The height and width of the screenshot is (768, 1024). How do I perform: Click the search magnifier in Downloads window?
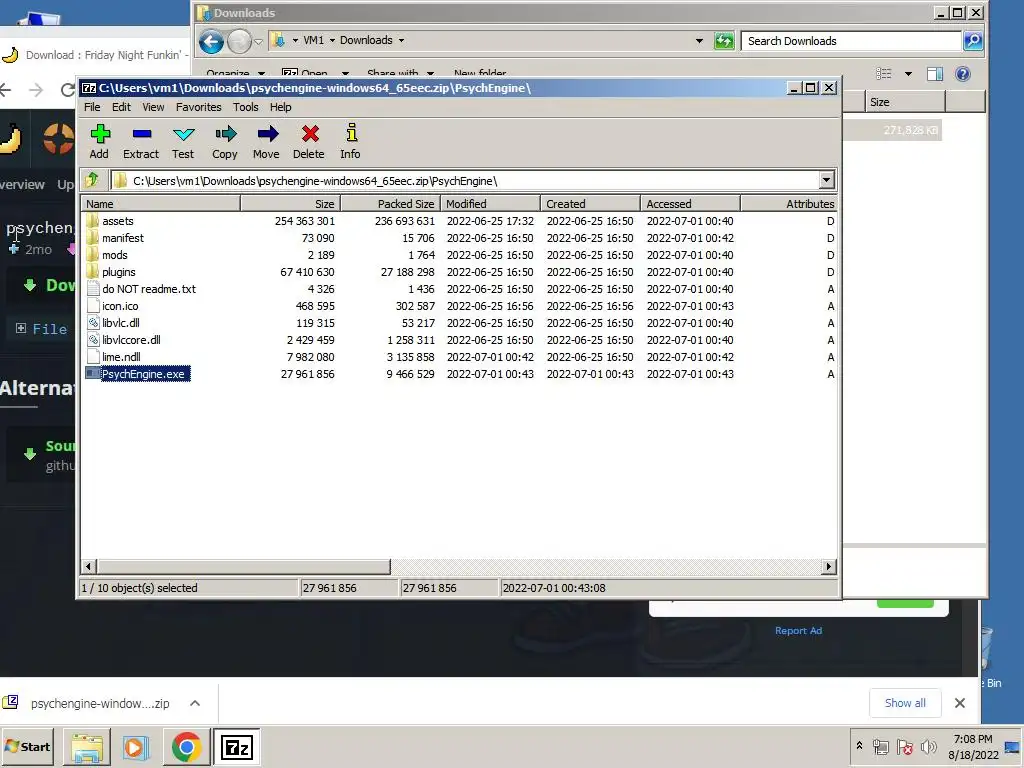tap(972, 40)
